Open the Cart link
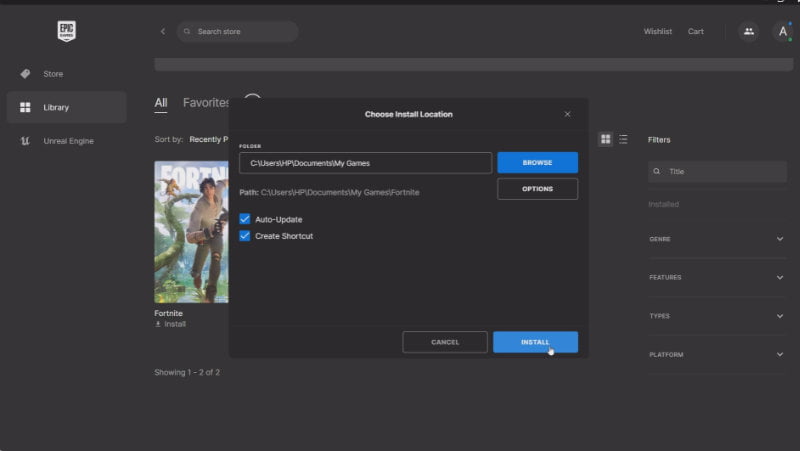Viewport: 800px width, 451px height. [x=695, y=31]
